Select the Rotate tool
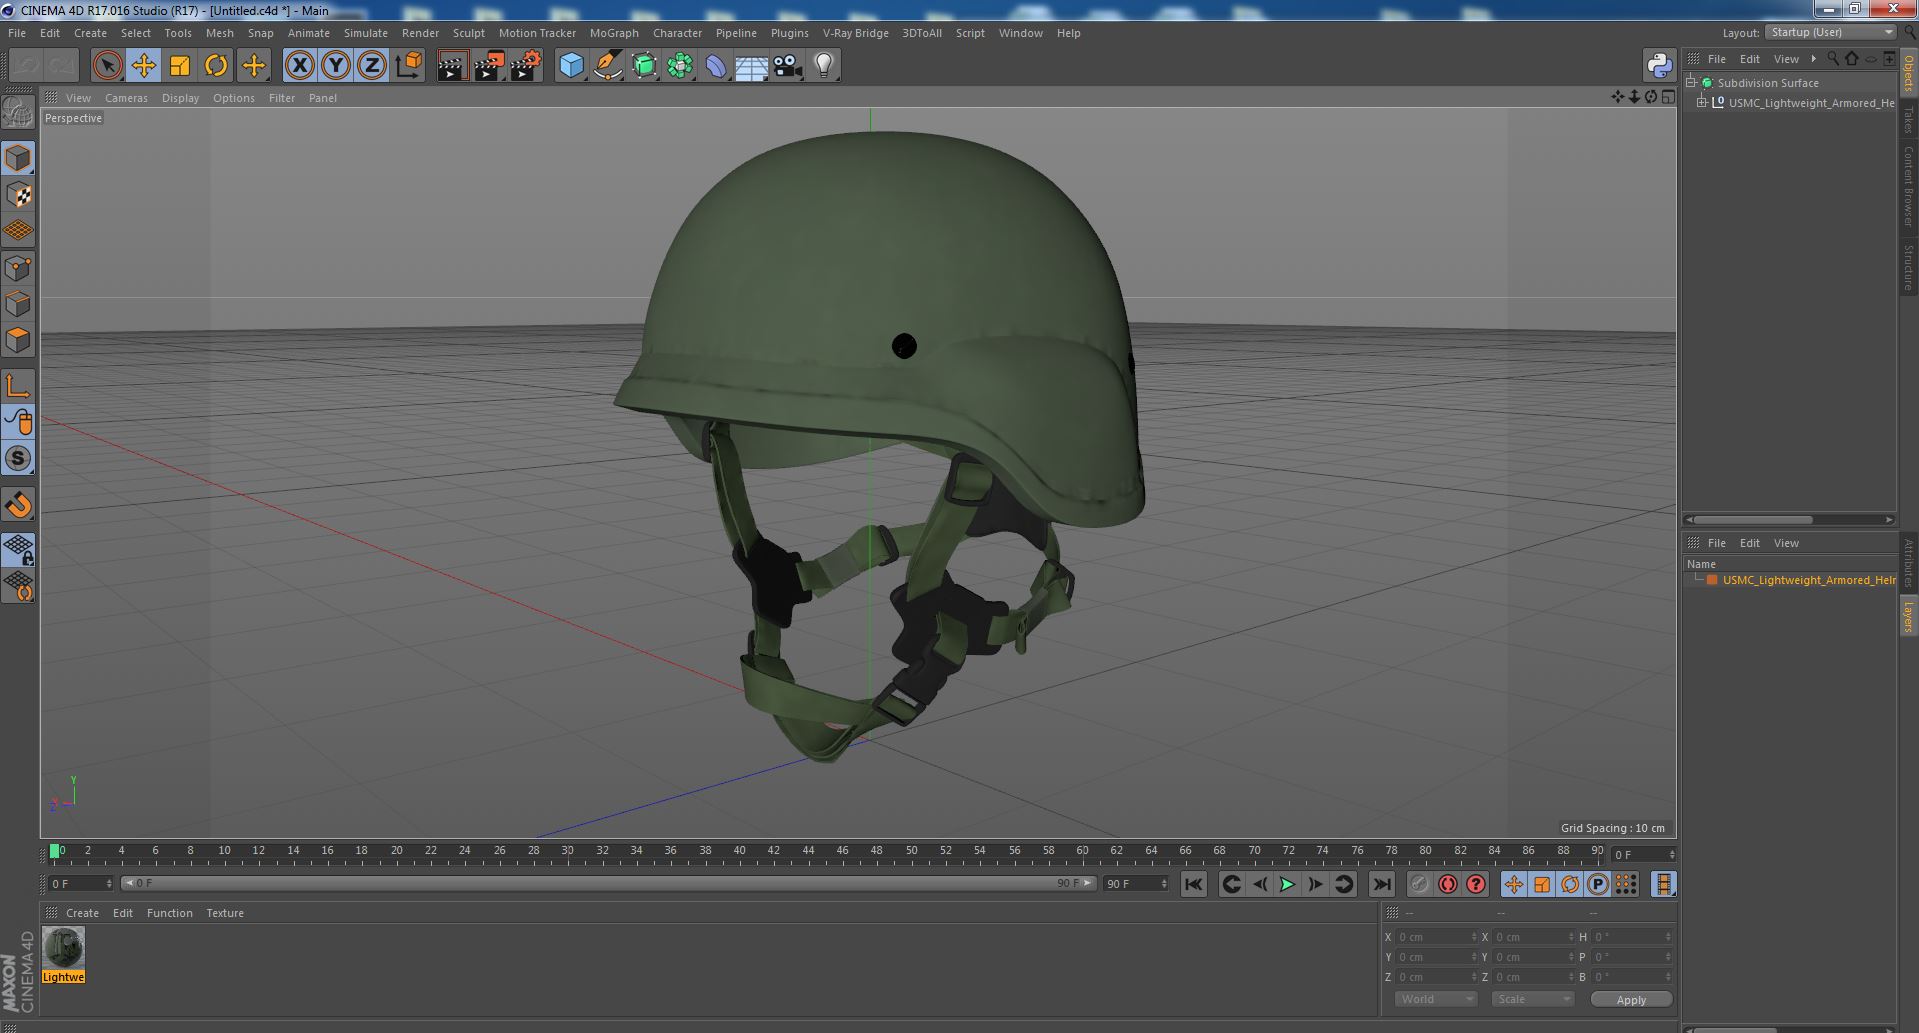The image size is (1919, 1033). pyautogui.click(x=216, y=66)
